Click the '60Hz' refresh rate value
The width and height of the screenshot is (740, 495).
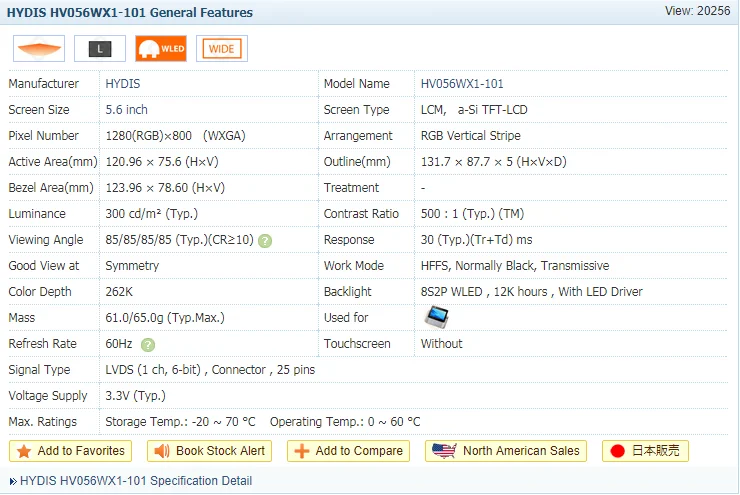point(119,344)
